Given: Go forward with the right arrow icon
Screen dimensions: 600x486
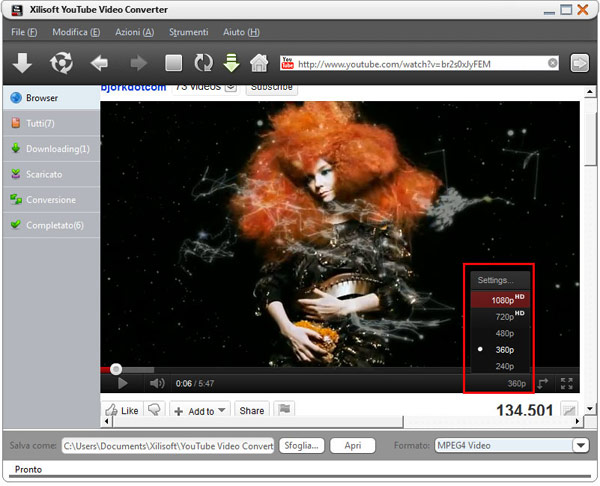Looking at the screenshot, I should [139, 63].
